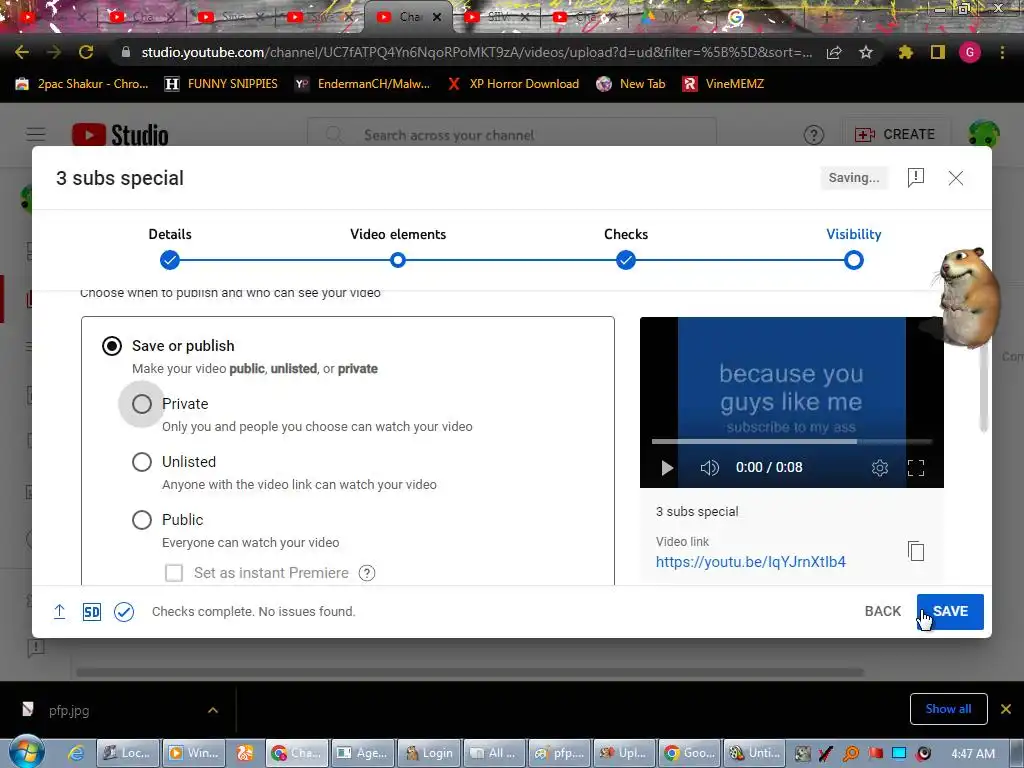Select the Private visibility radio button
This screenshot has height=768, width=1024.
(x=142, y=404)
